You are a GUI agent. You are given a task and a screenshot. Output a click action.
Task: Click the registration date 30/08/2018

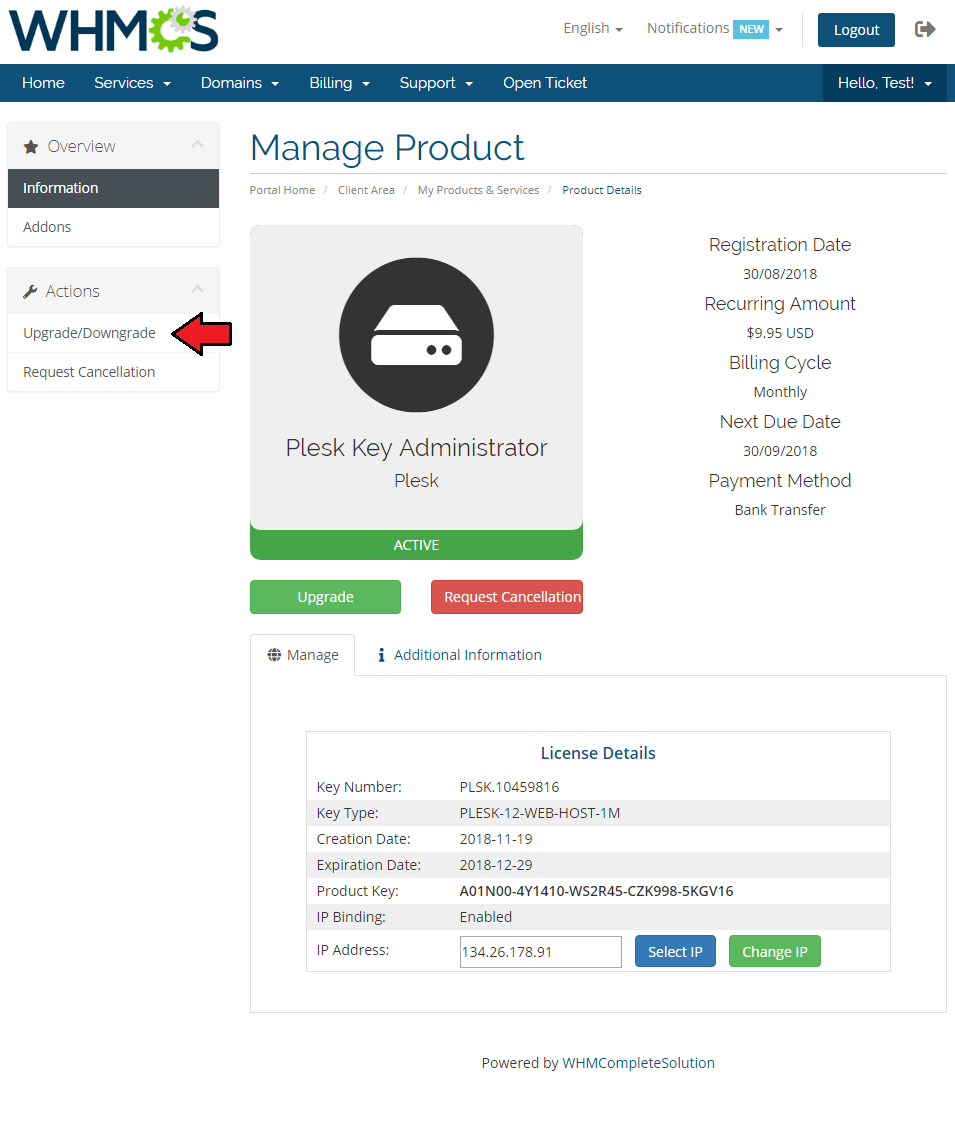coord(780,274)
